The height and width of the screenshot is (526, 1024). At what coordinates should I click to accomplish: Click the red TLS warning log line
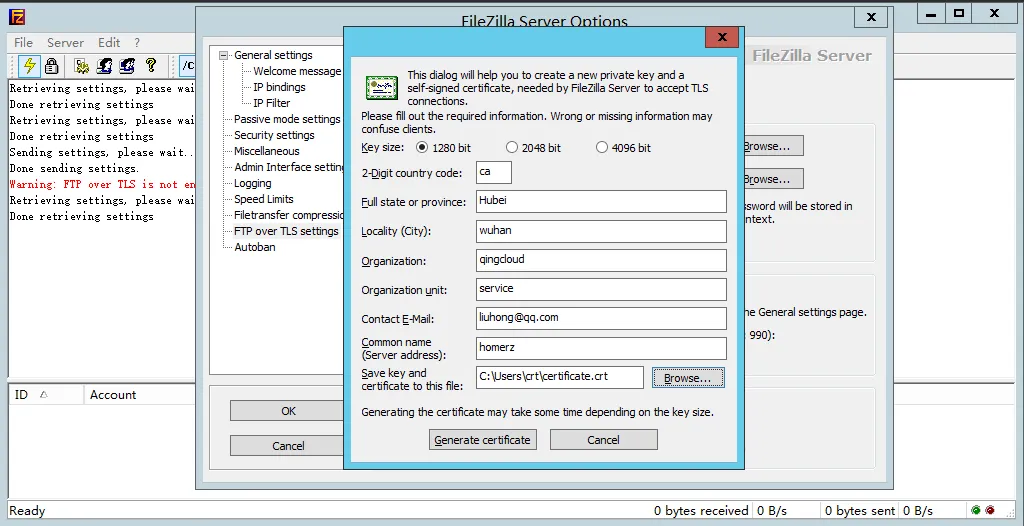(102, 185)
